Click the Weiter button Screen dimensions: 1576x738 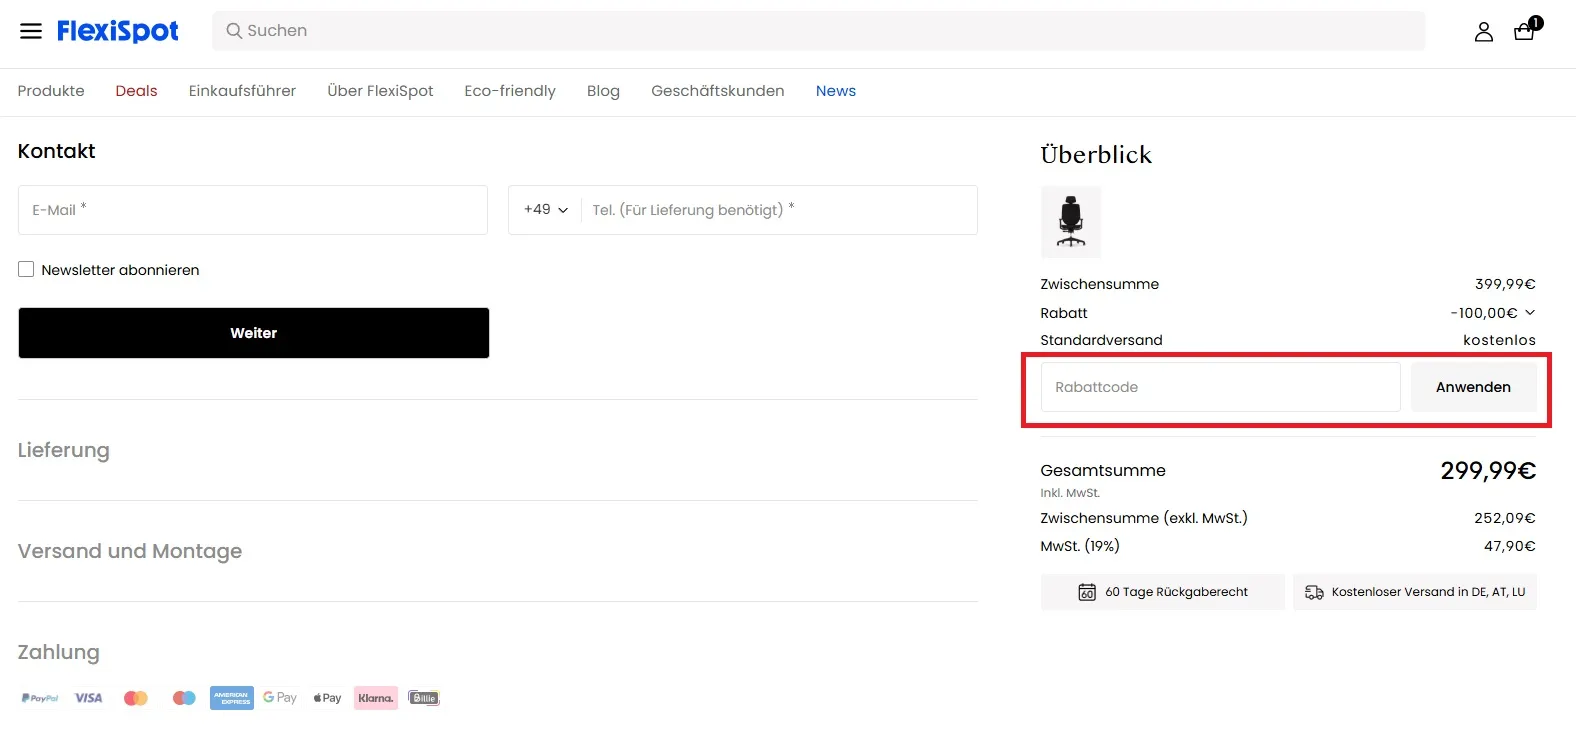point(254,333)
